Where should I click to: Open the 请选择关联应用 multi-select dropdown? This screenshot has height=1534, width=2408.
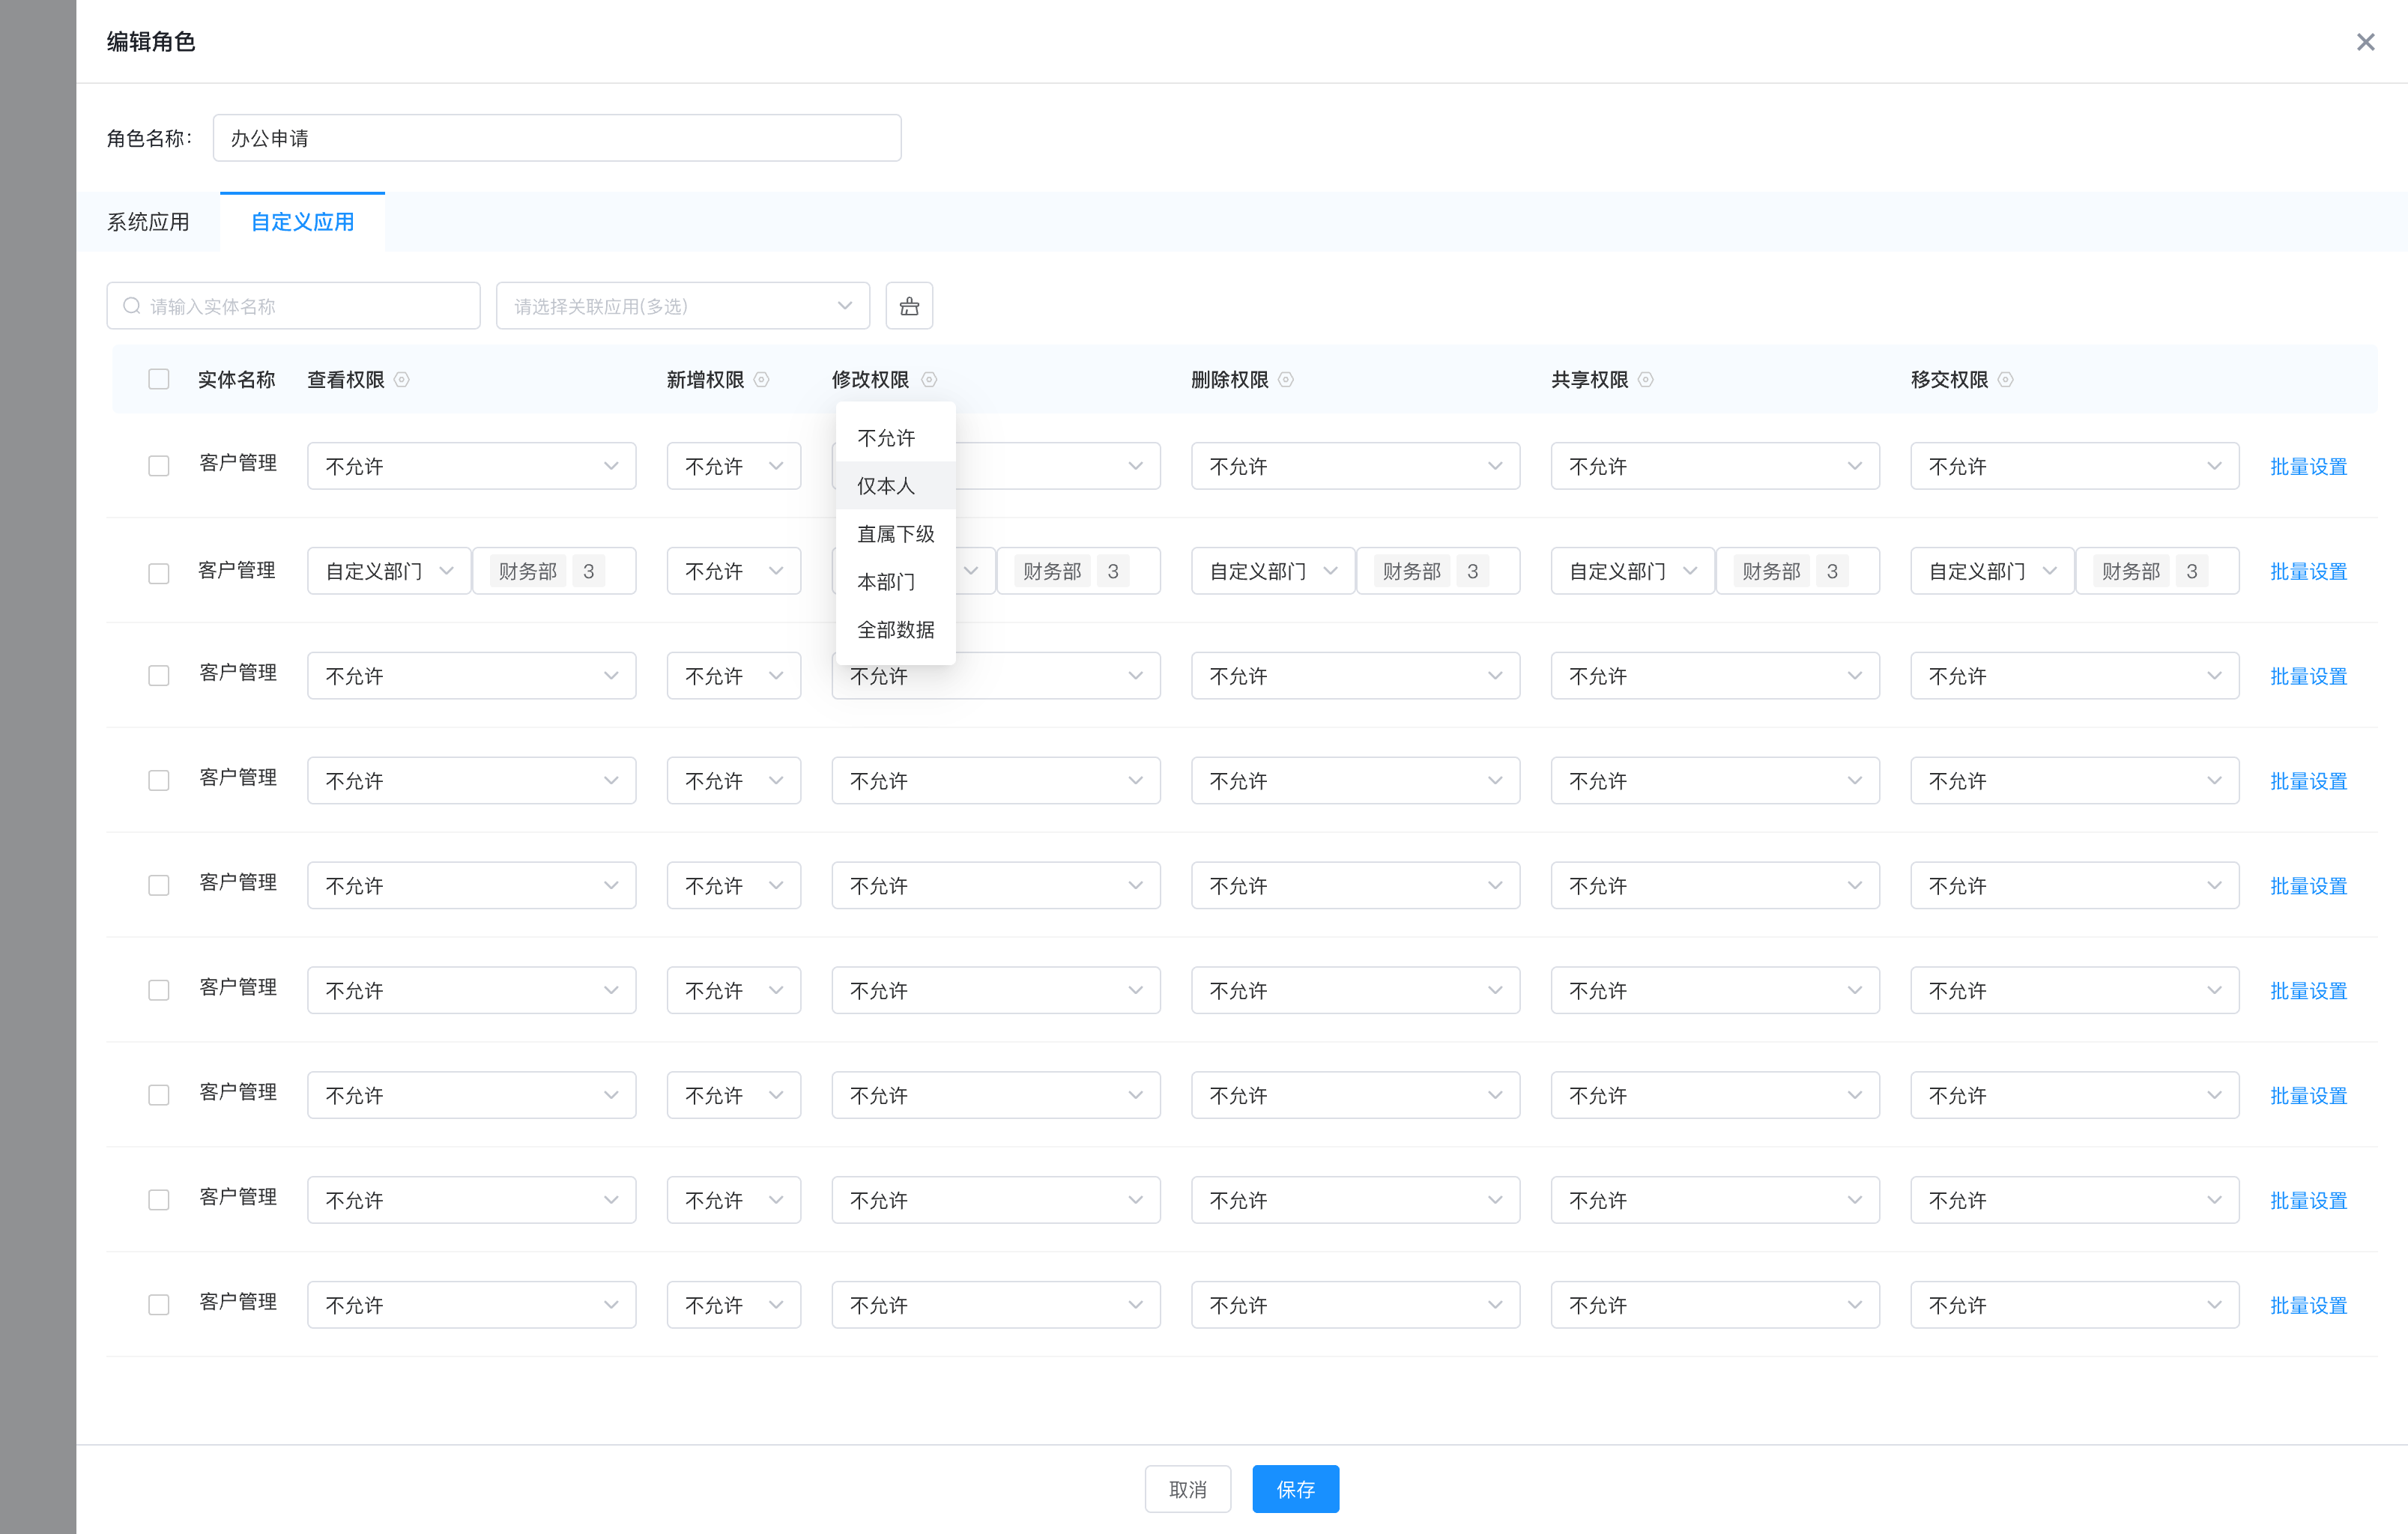pos(682,306)
